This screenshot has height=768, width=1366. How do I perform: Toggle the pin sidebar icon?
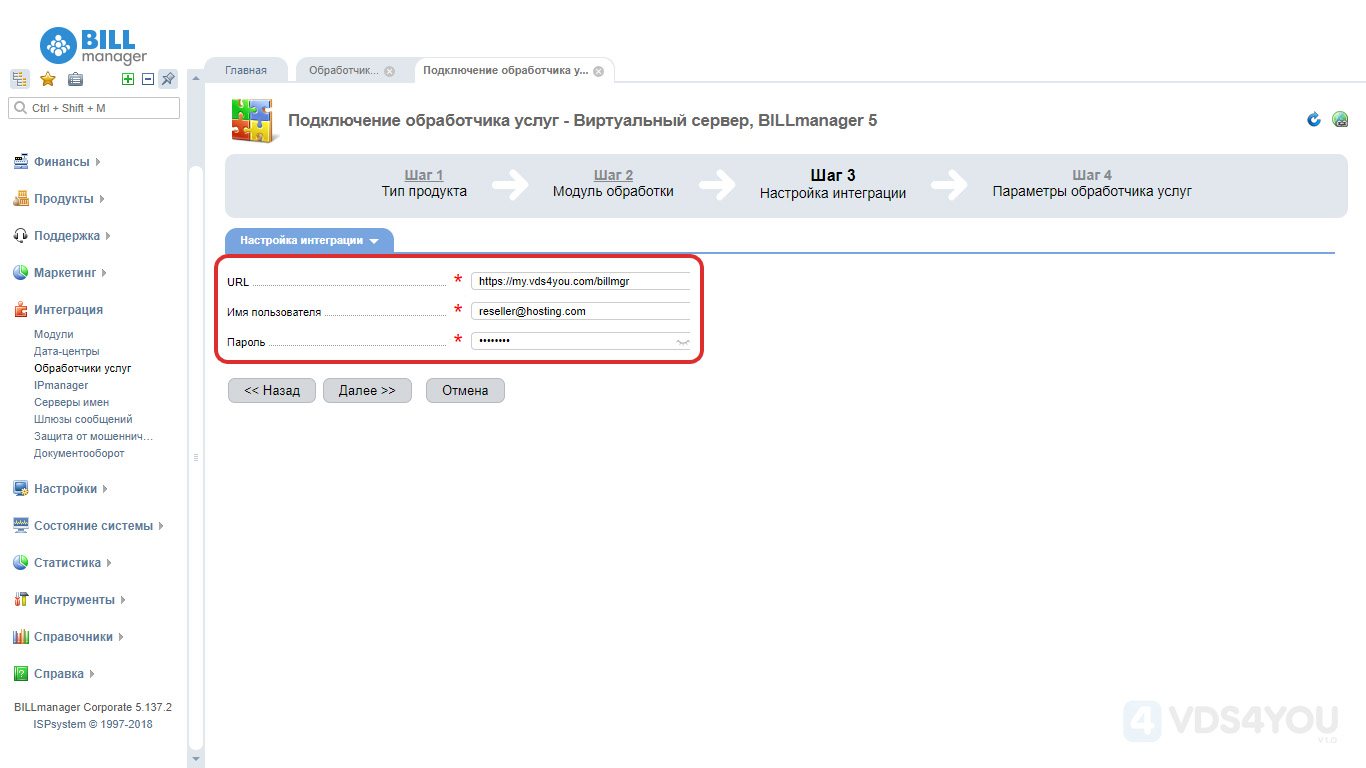[168, 79]
